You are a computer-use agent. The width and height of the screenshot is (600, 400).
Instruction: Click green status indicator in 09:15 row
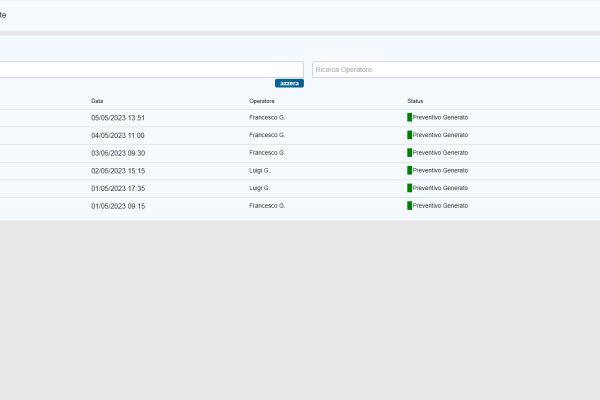409,206
